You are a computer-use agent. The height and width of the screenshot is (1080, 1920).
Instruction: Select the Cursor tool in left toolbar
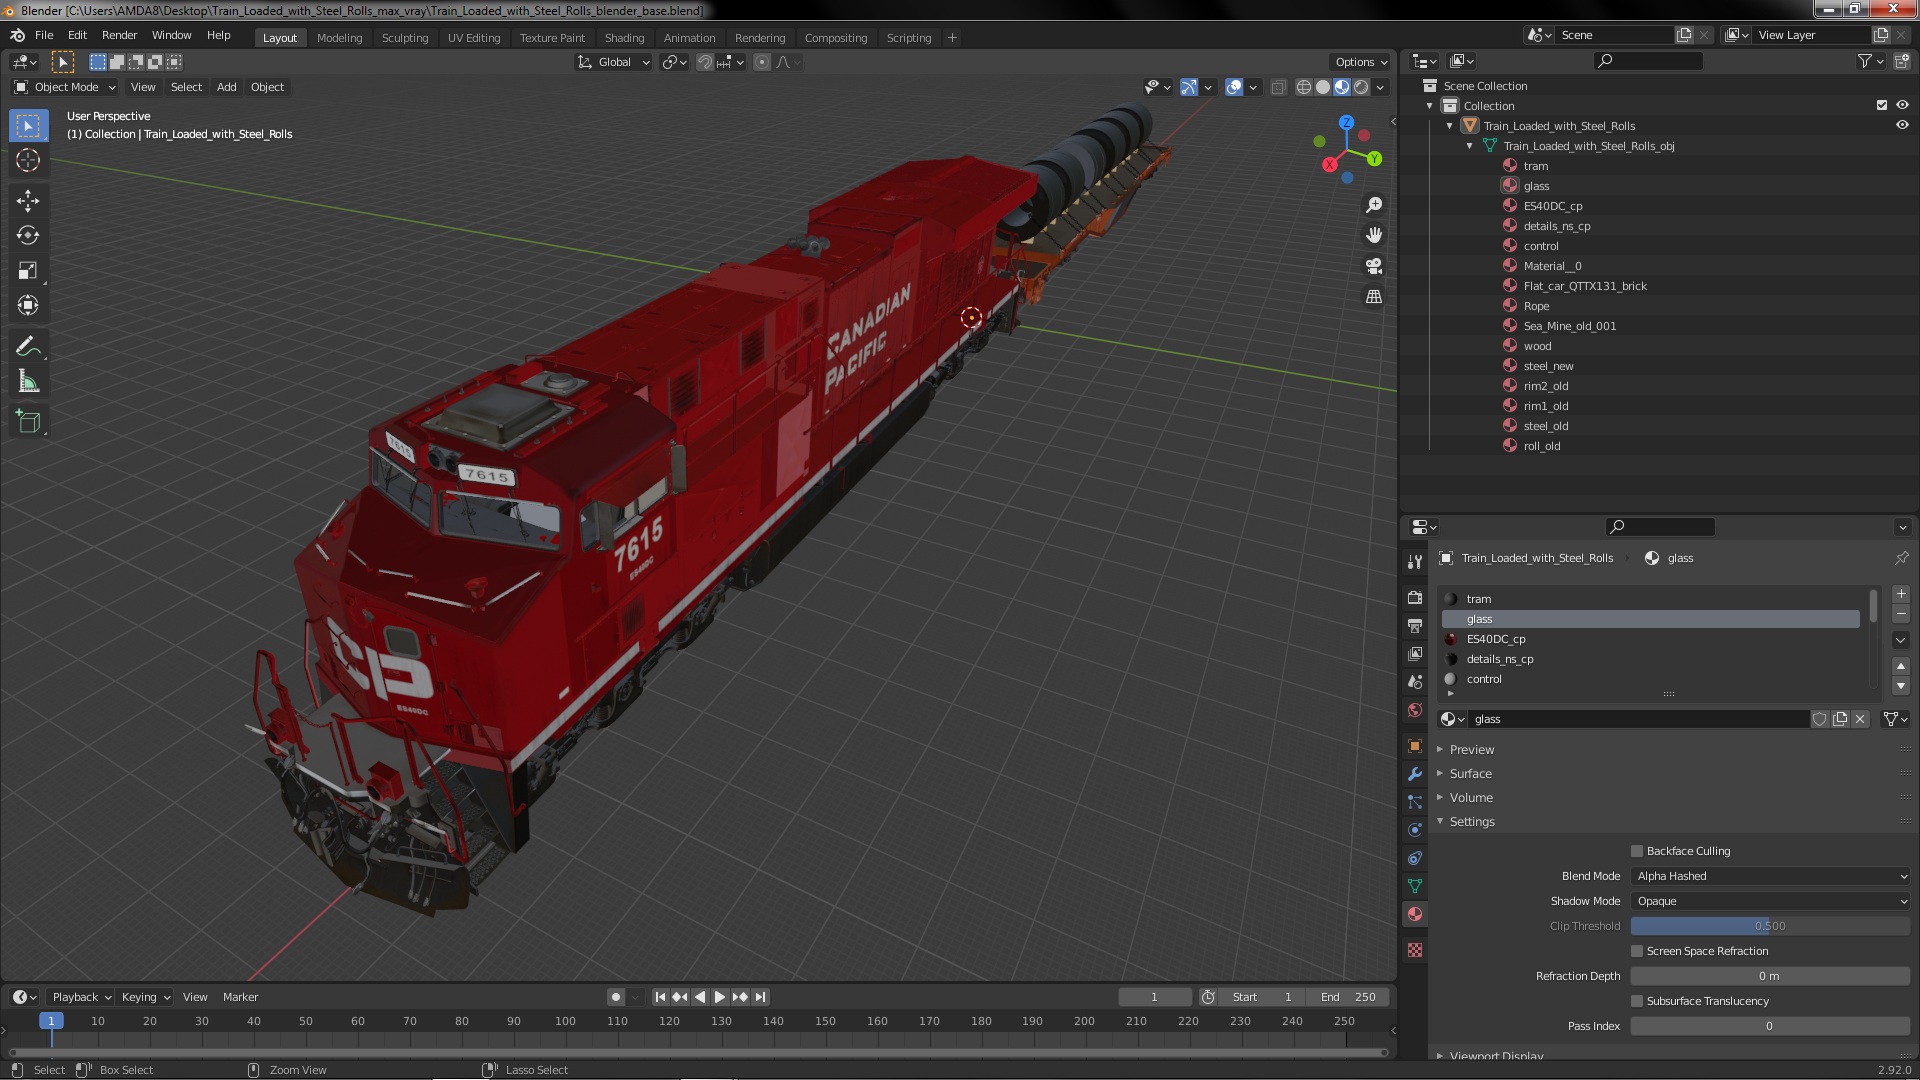point(28,160)
